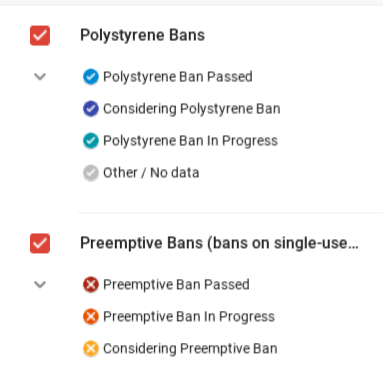
Task: Collapse the Polystyrene Bans legend chevron
Action: pos(40,77)
